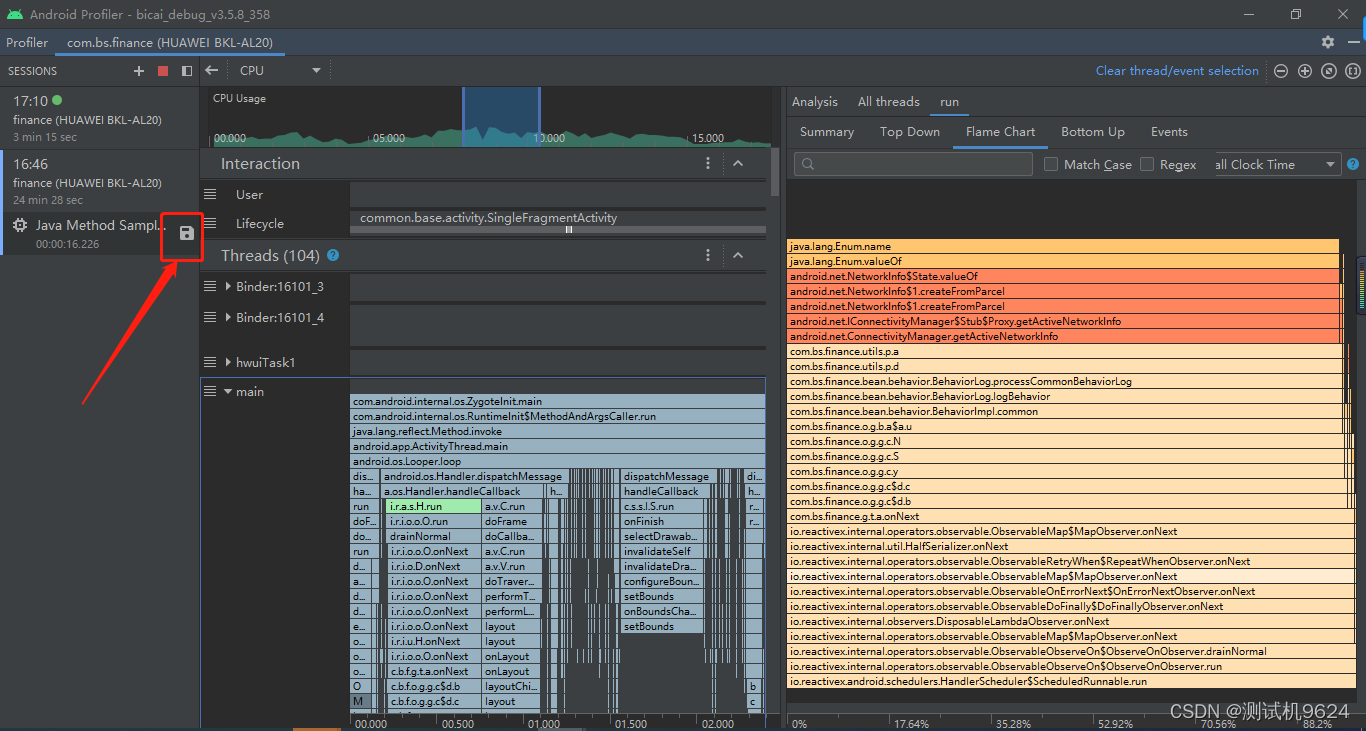Open the Summary tab
The height and width of the screenshot is (731, 1366).
point(827,132)
